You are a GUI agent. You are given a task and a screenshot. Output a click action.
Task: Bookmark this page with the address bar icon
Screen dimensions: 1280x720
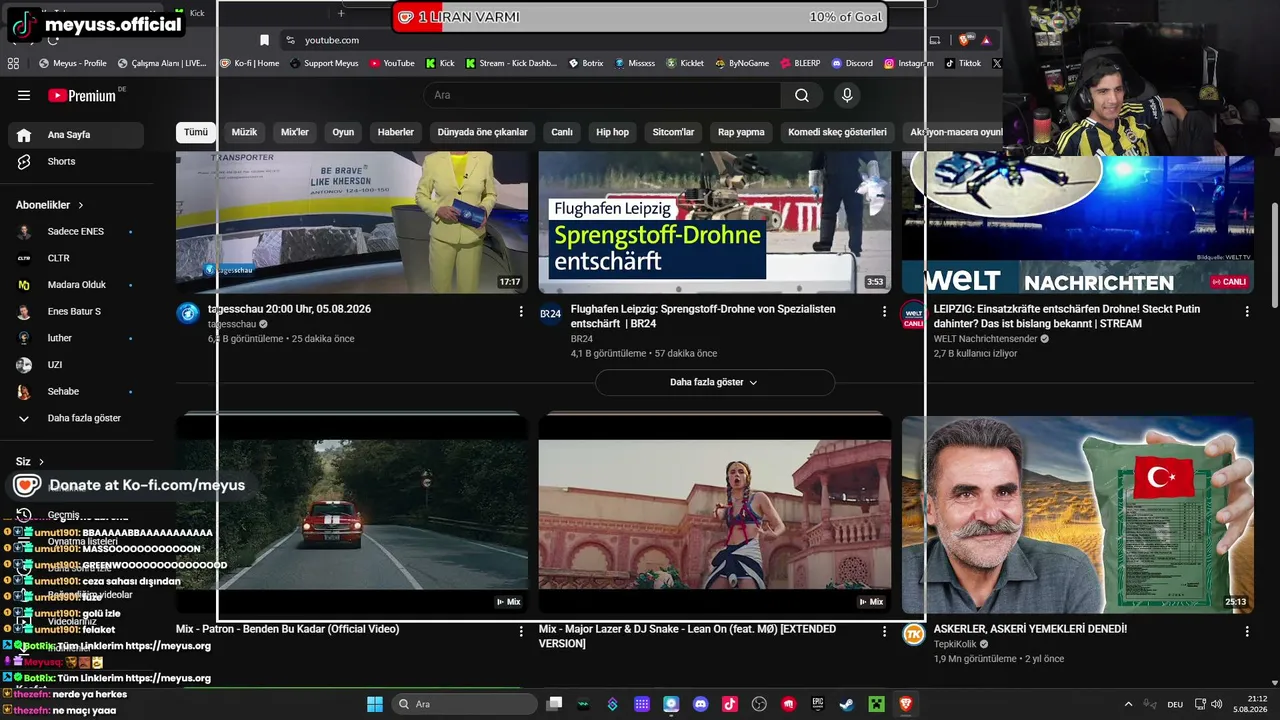(x=264, y=40)
